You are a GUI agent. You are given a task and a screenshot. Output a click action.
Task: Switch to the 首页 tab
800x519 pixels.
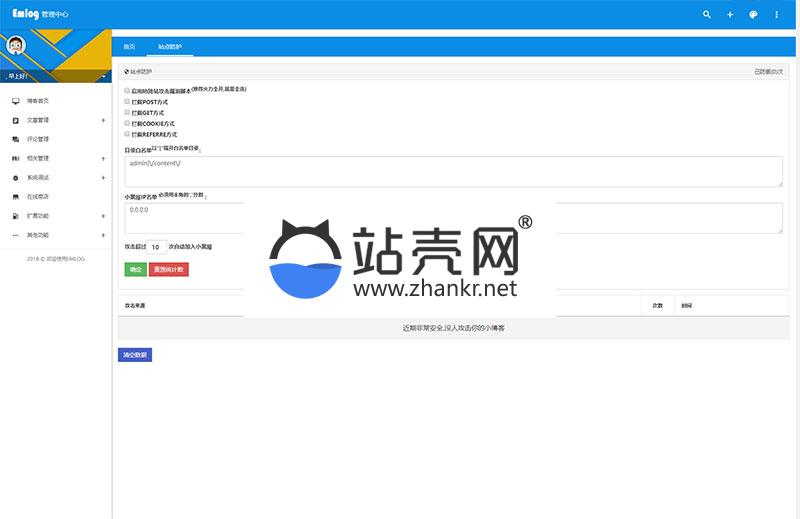coord(129,47)
